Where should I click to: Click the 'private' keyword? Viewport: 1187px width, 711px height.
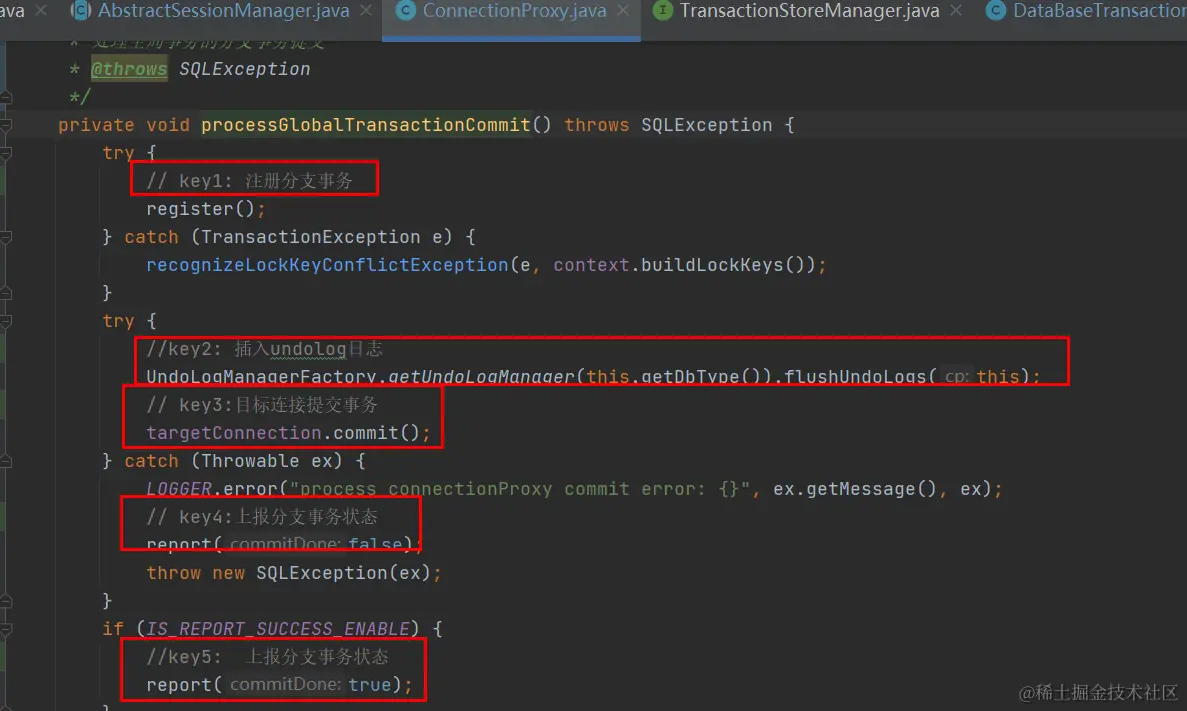(96, 125)
